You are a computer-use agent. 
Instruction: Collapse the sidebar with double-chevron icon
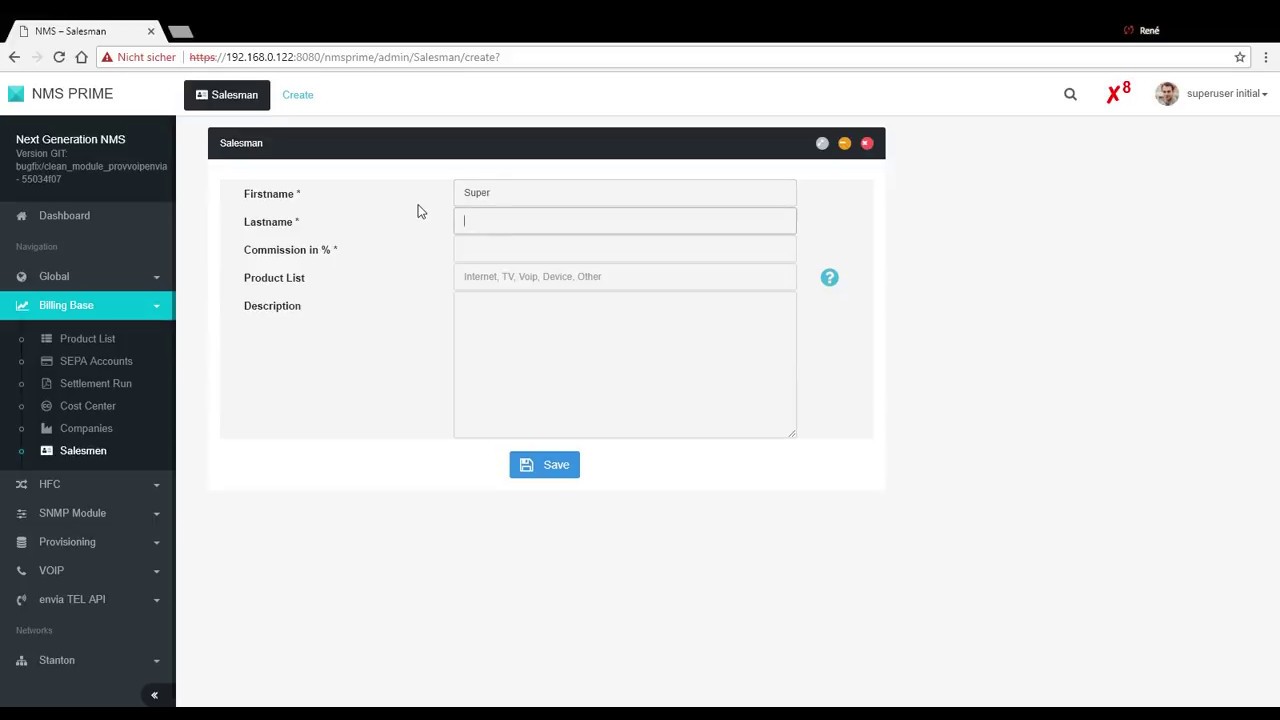point(154,696)
